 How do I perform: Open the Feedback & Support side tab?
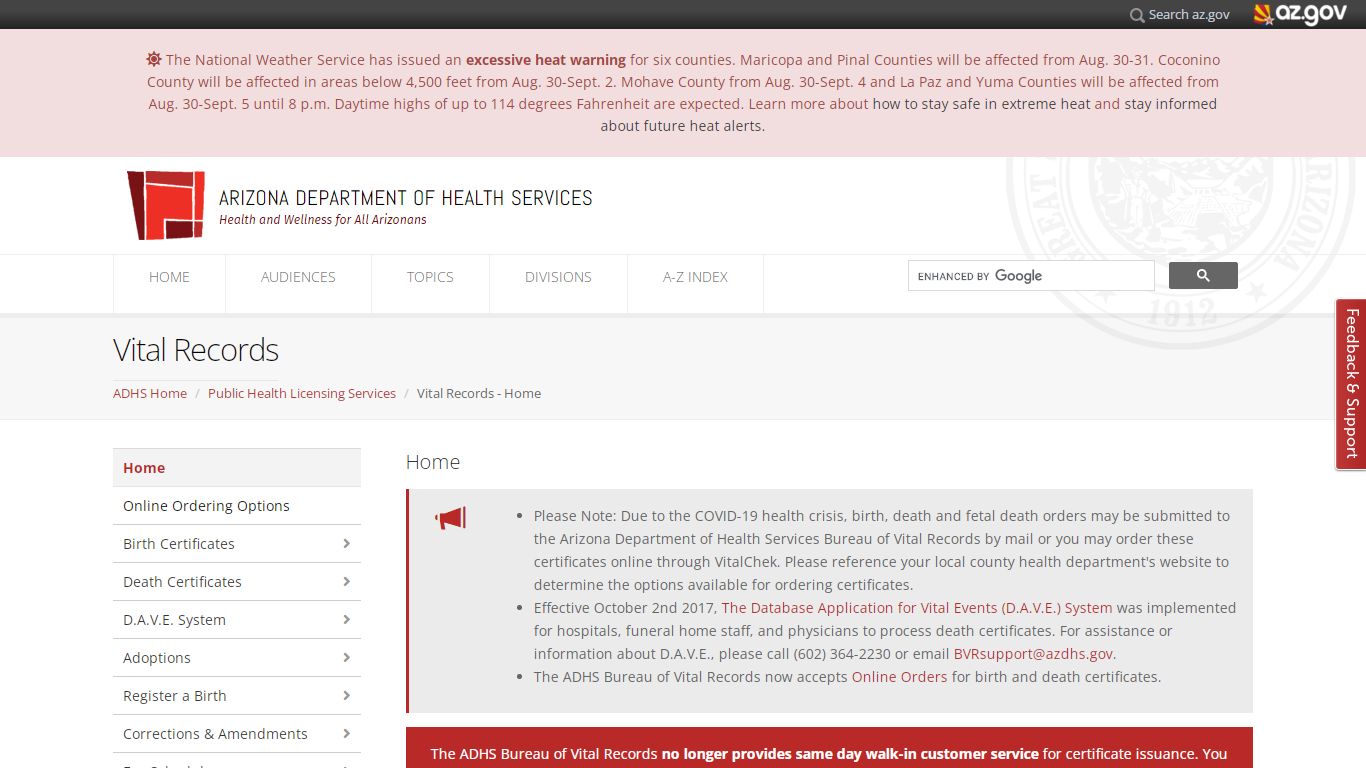(1351, 384)
